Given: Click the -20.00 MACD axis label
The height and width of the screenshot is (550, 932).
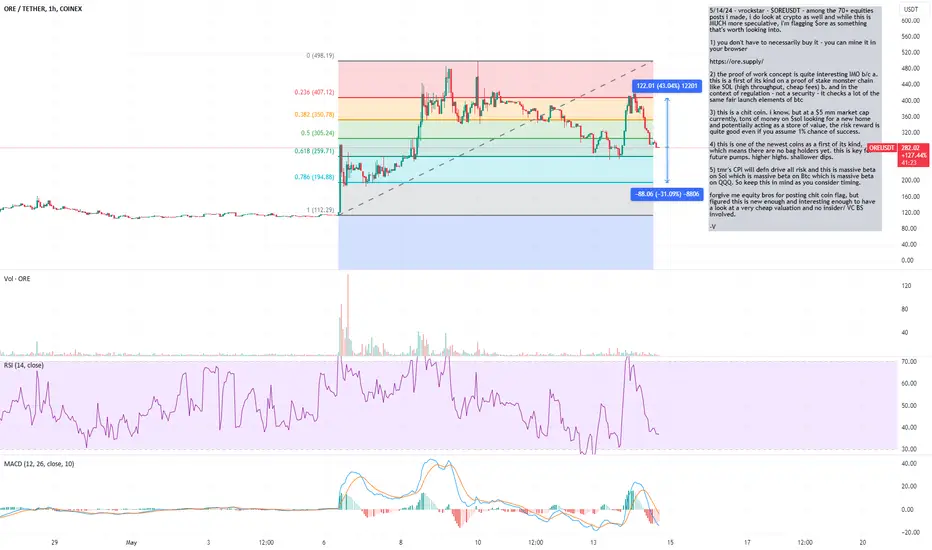Looking at the screenshot, I should click(x=909, y=533).
